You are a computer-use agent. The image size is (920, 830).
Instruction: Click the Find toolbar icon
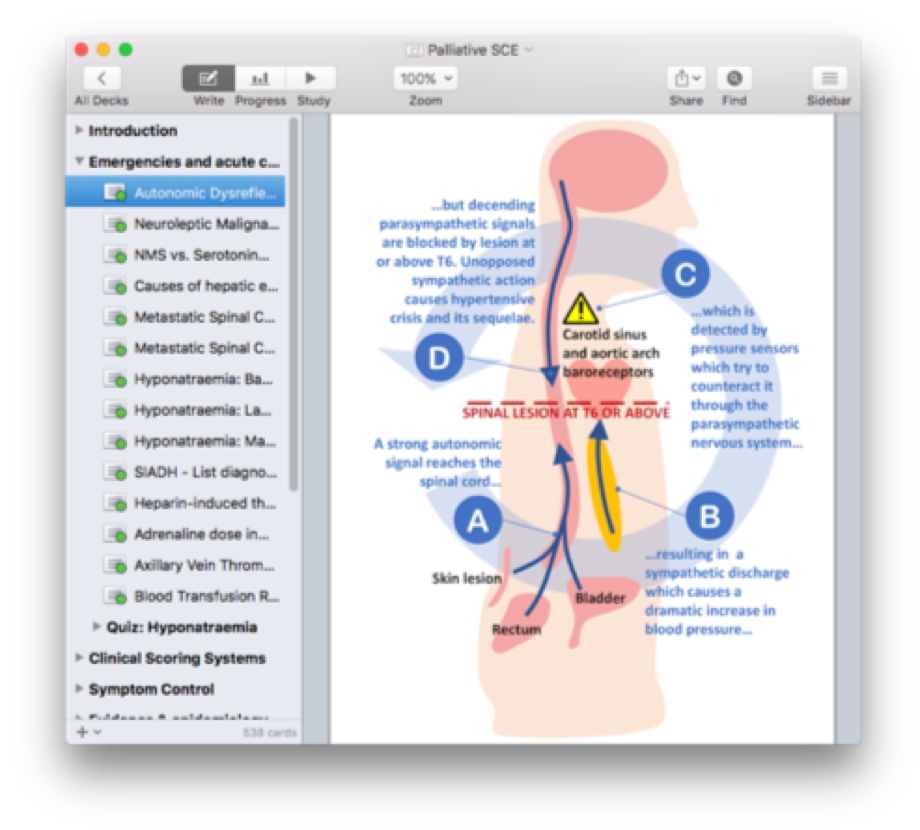click(735, 79)
